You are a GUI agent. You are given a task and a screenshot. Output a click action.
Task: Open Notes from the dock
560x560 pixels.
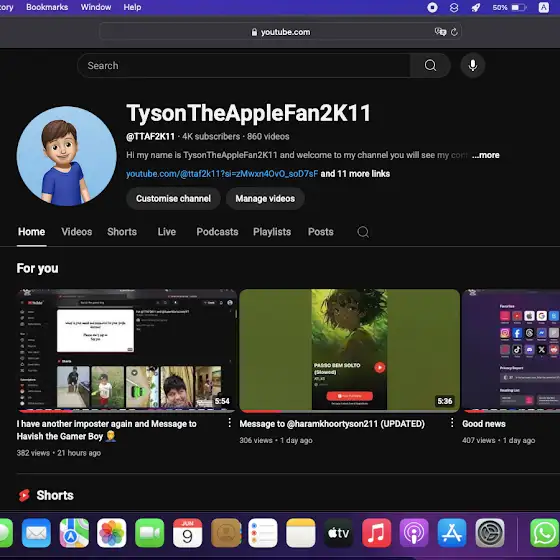301,533
